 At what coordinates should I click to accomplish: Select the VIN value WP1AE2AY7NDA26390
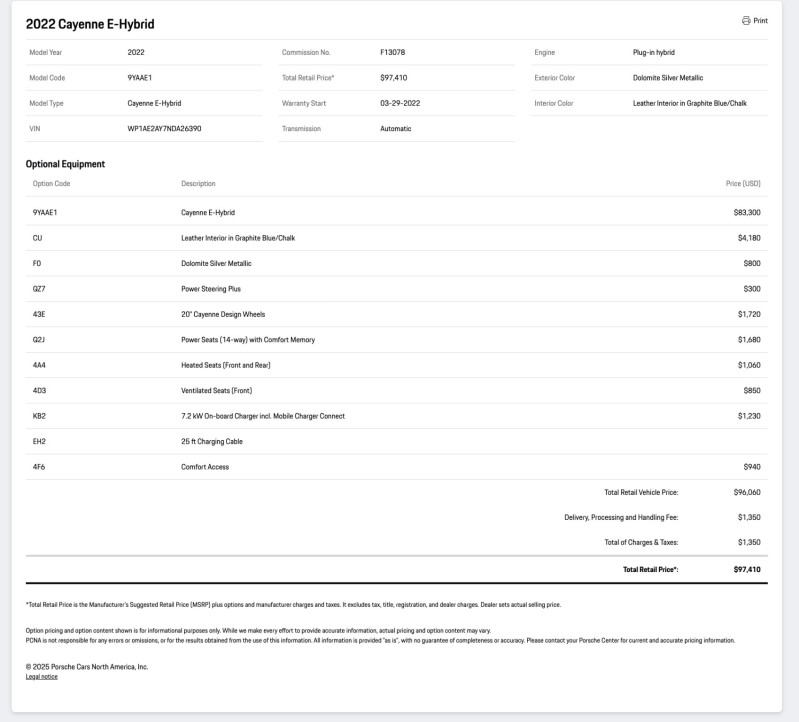tap(164, 128)
